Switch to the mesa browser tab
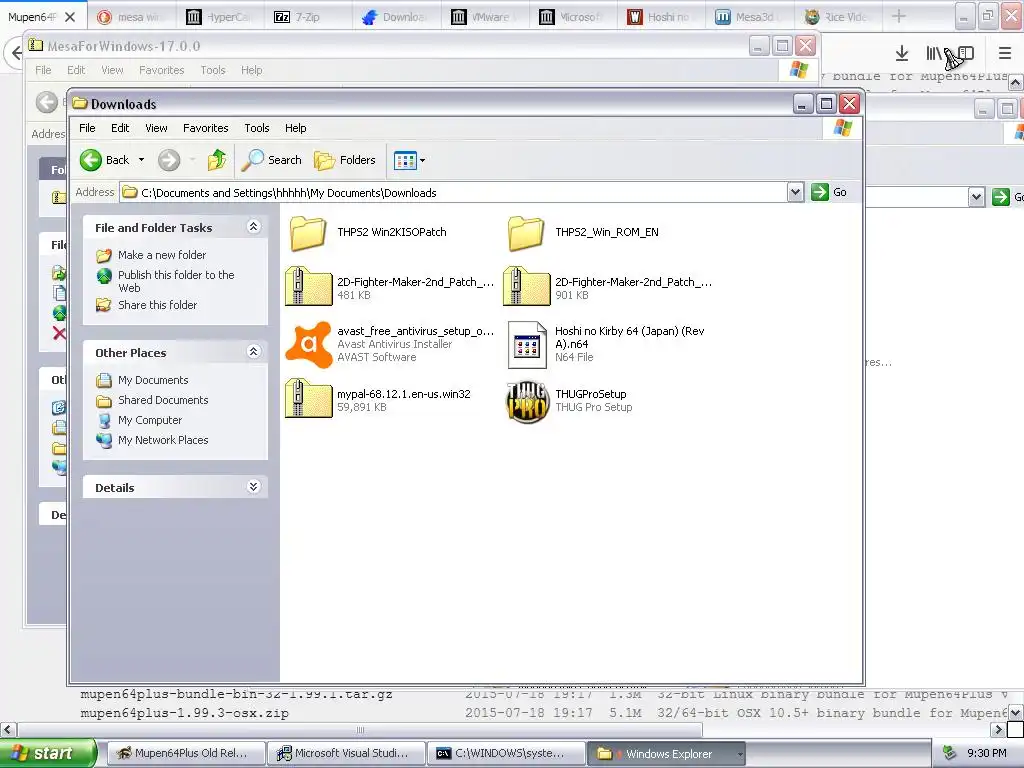Image resolution: width=1024 pixels, height=768 pixels. [131, 17]
